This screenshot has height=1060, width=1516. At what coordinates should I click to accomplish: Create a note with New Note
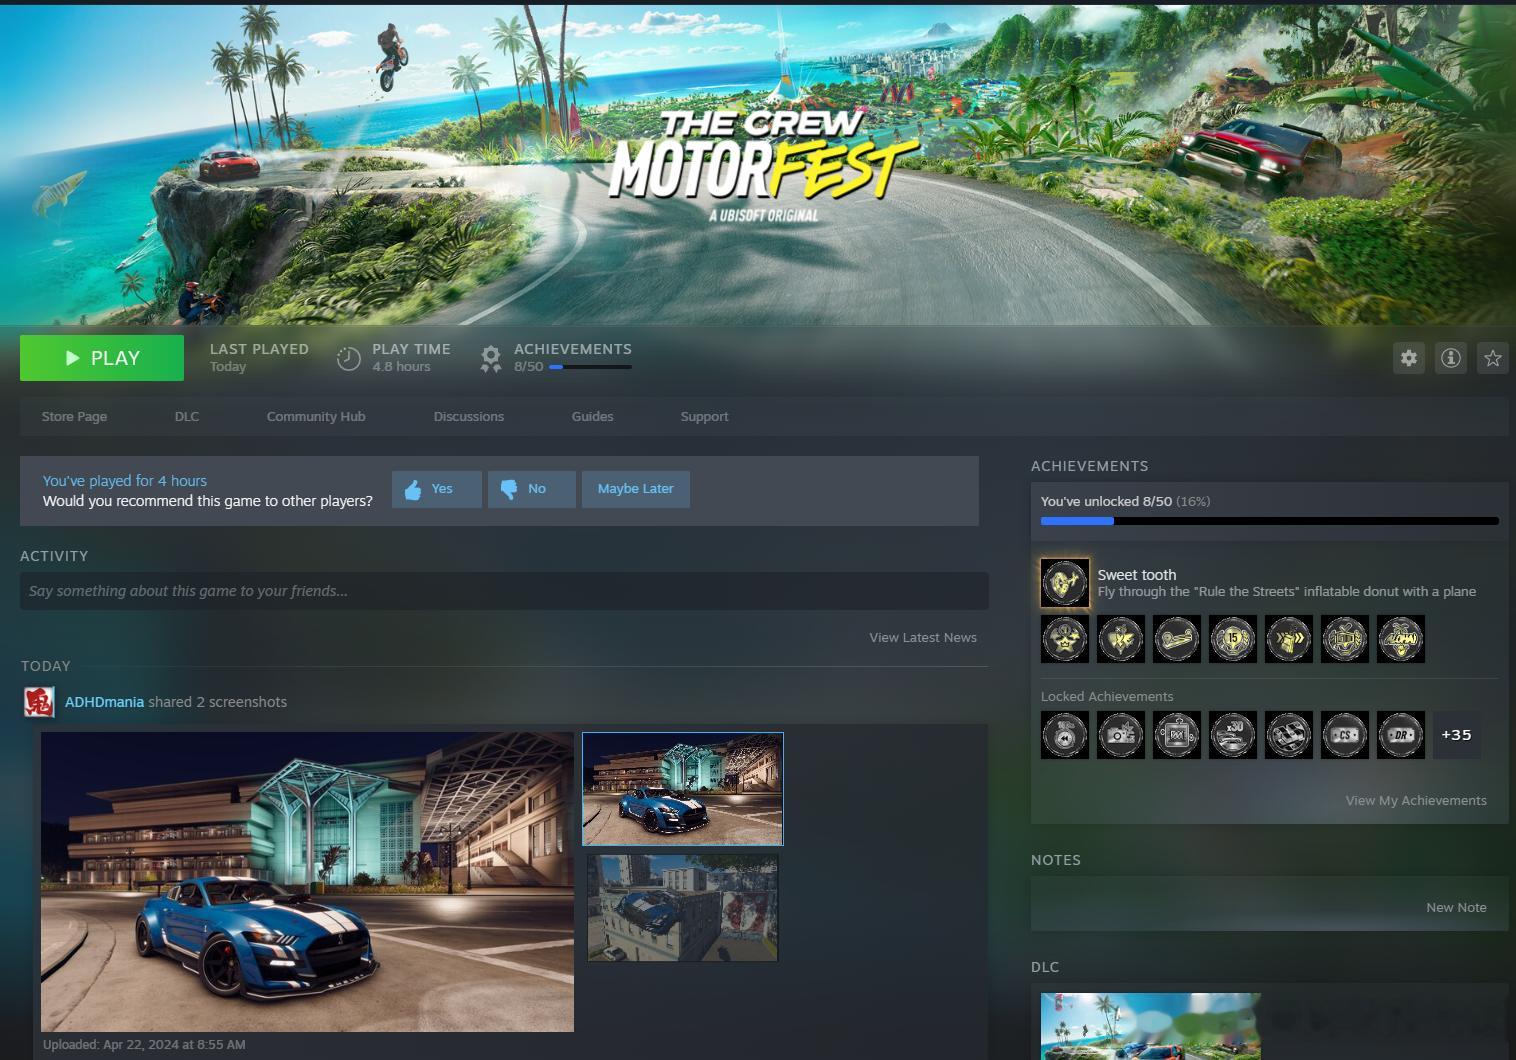click(x=1456, y=907)
